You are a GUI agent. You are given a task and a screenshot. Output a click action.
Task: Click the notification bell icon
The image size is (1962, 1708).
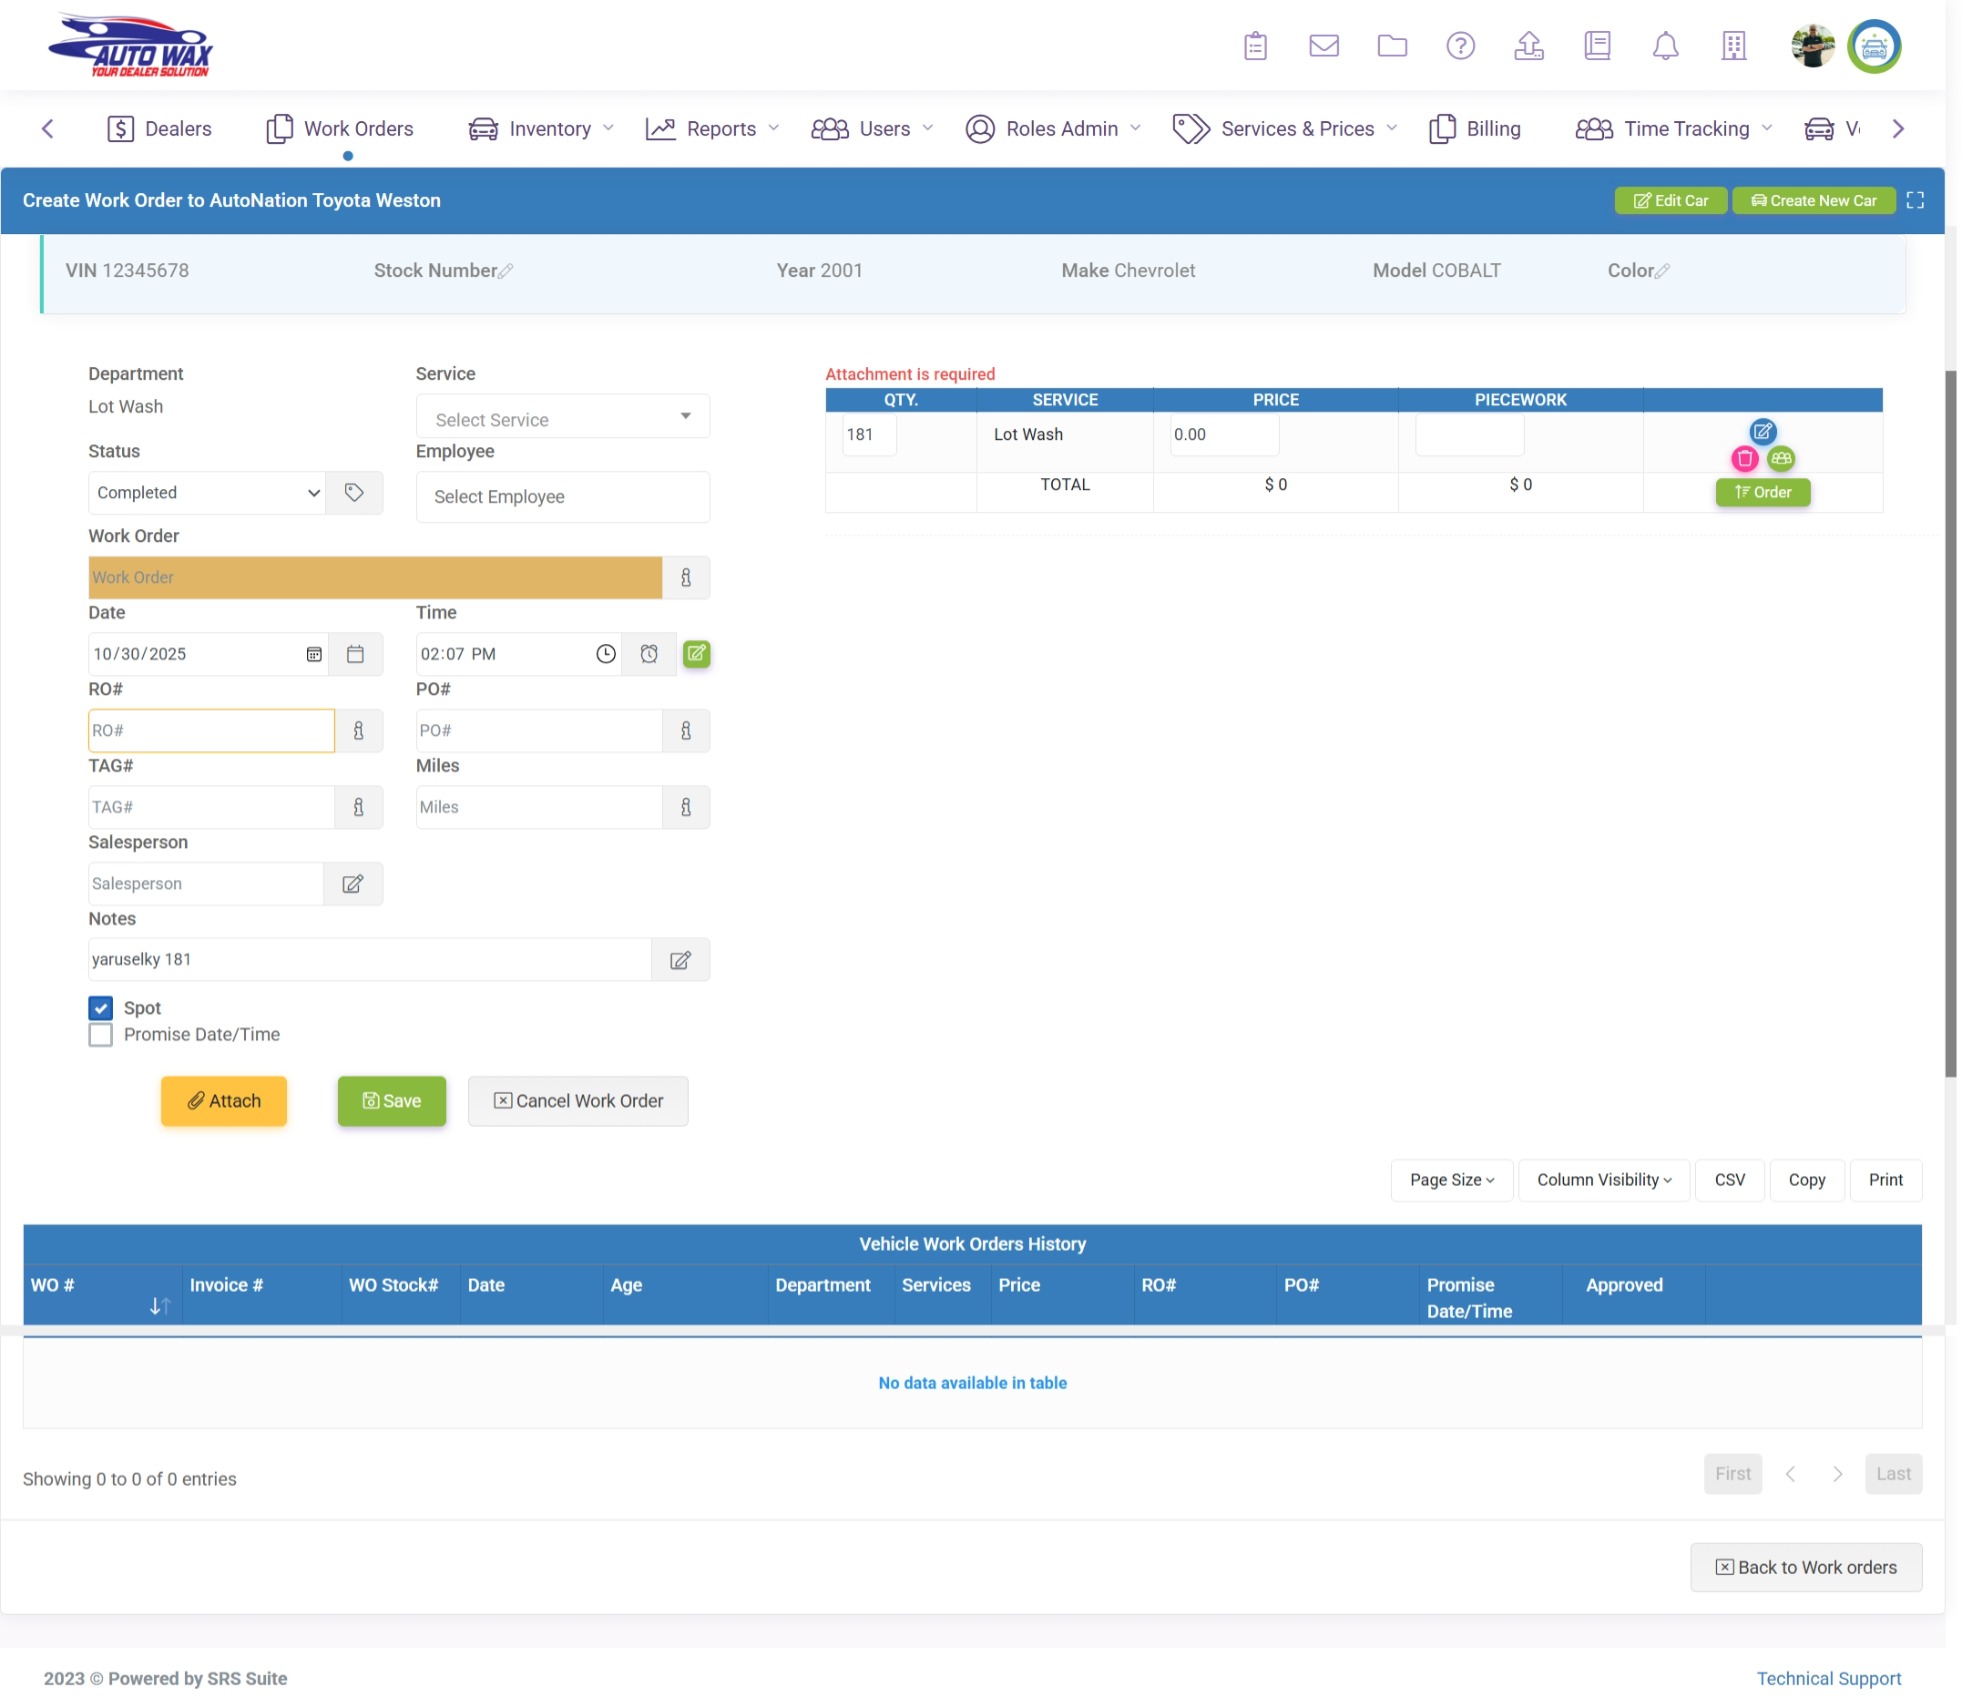click(1665, 46)
